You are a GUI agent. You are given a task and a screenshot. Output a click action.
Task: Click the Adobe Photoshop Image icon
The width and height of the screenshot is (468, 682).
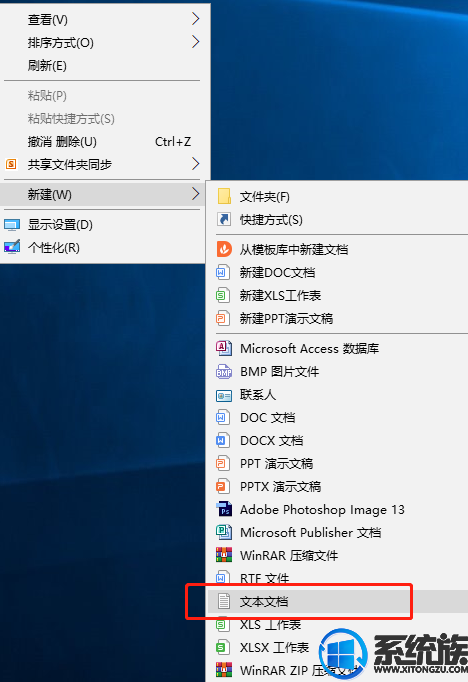(224, 509)
